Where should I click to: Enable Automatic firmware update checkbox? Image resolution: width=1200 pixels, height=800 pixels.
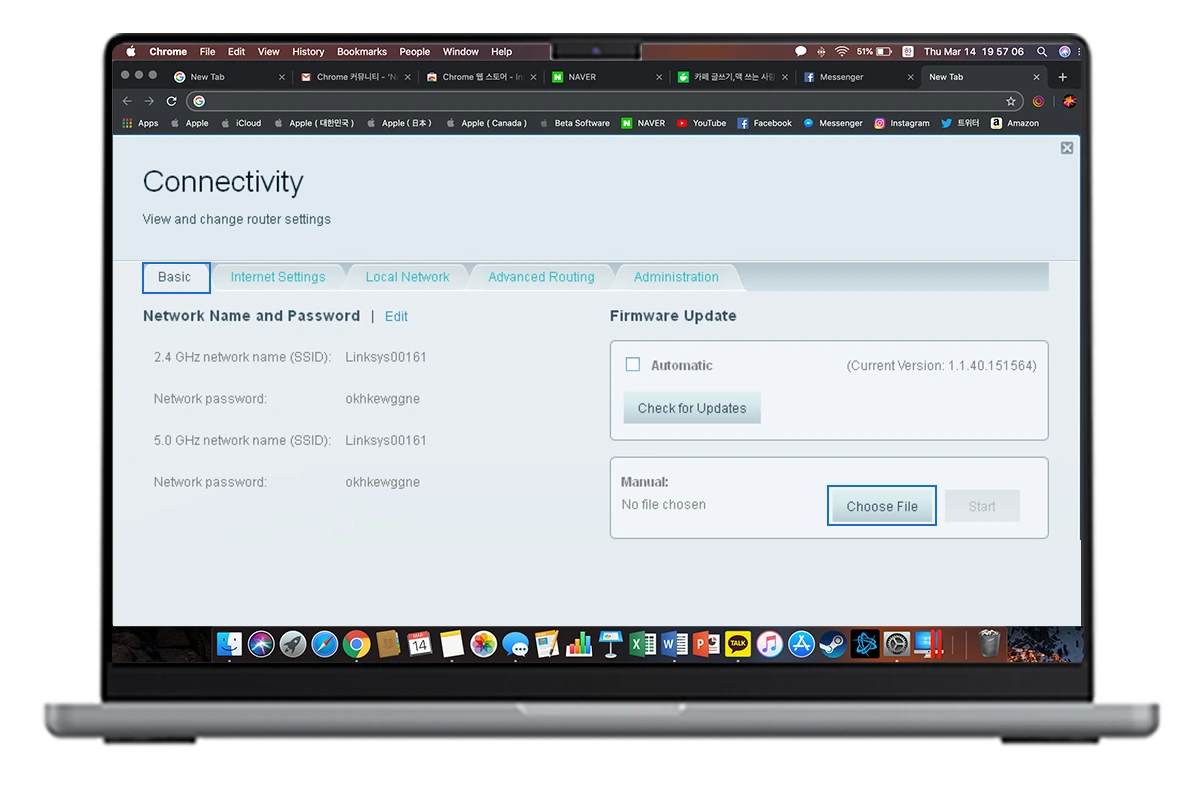point(633,365)
